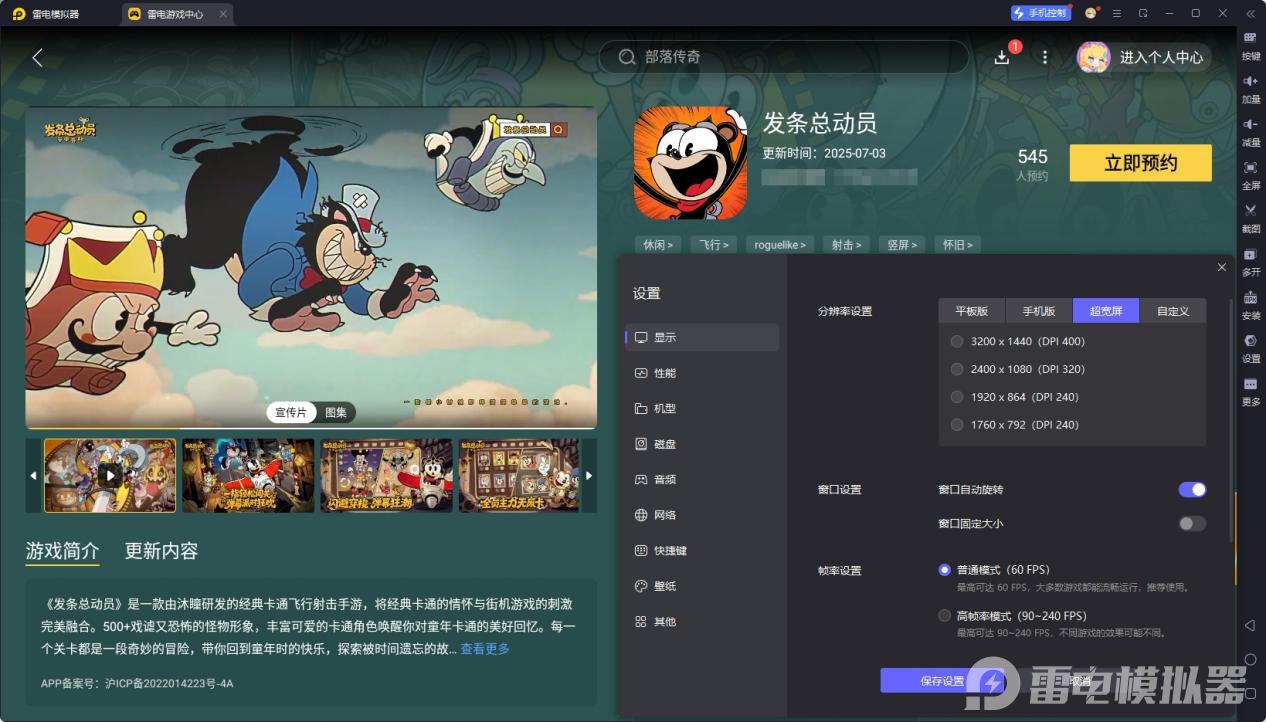
Task: Toggle 窗口自动旋转 switch off
Action: (x=1192, y=489)
